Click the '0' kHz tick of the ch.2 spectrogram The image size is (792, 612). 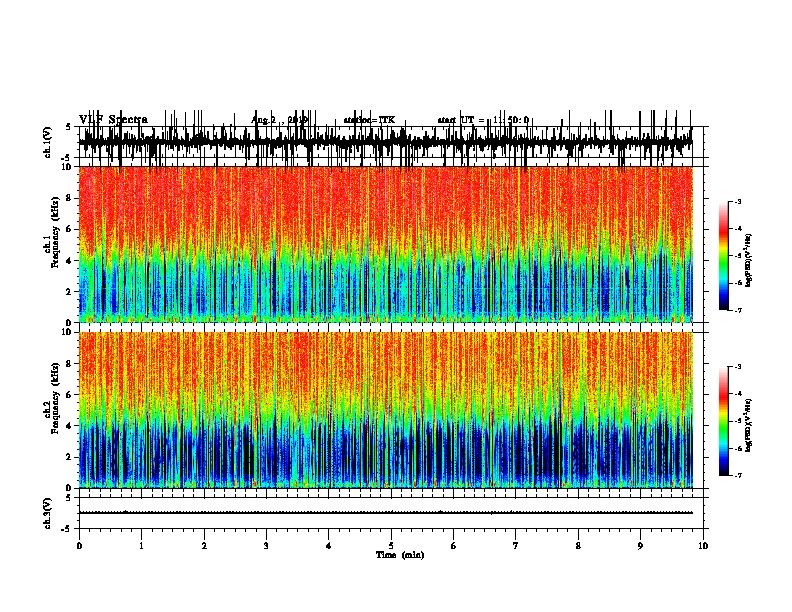tap(70, 488)
